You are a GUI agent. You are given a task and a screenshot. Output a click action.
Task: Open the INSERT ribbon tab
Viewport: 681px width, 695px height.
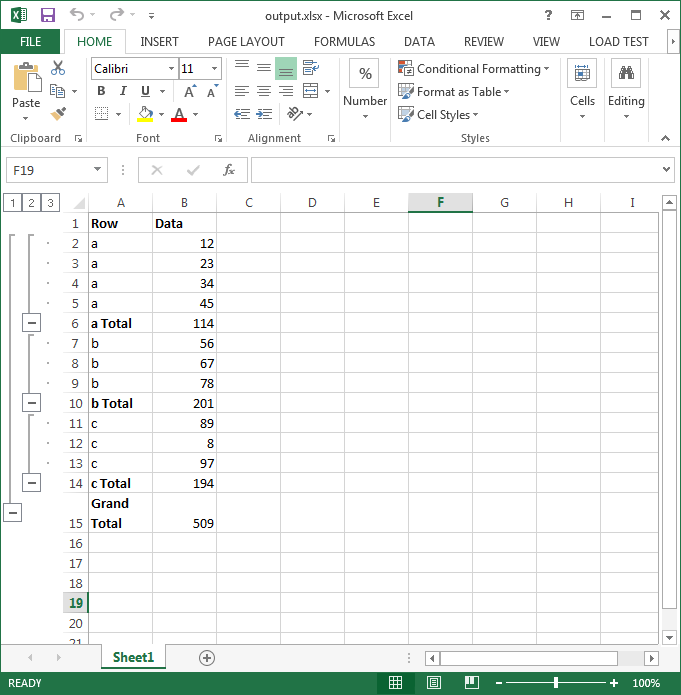pyautogui.click(x=160, y=42)
